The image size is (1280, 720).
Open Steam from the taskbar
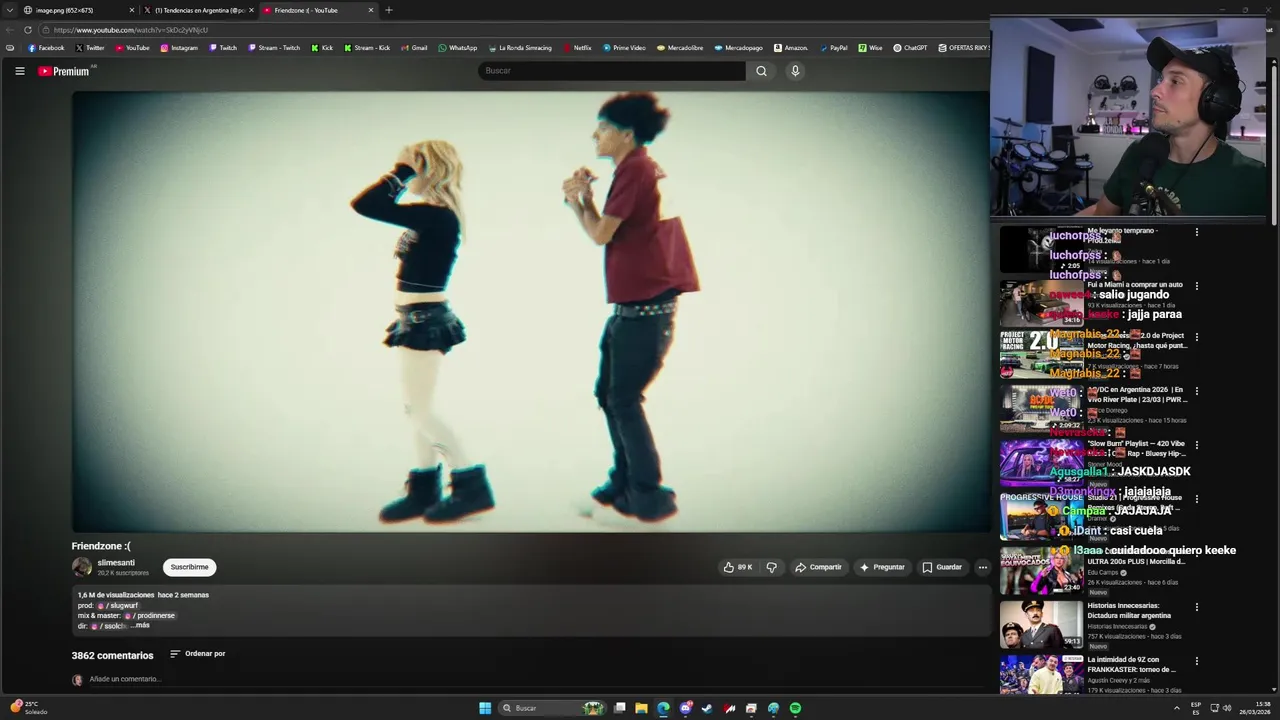click(x=708, y=708)
